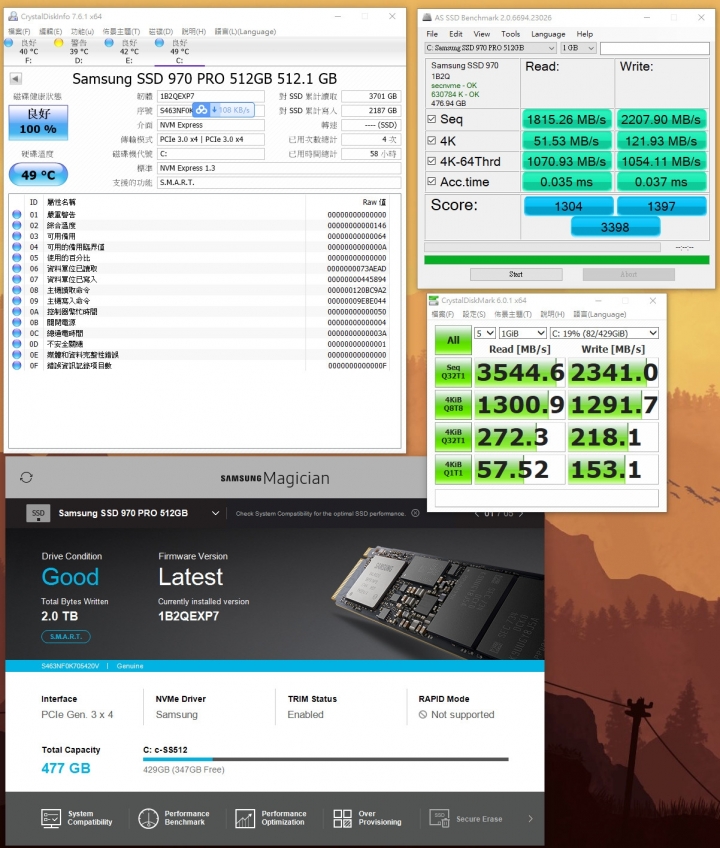Image resolution: width=720 pixels, height=848 pixels.
Task: Run the 4KiB Q8T8 test
Action: pos(453,405)
